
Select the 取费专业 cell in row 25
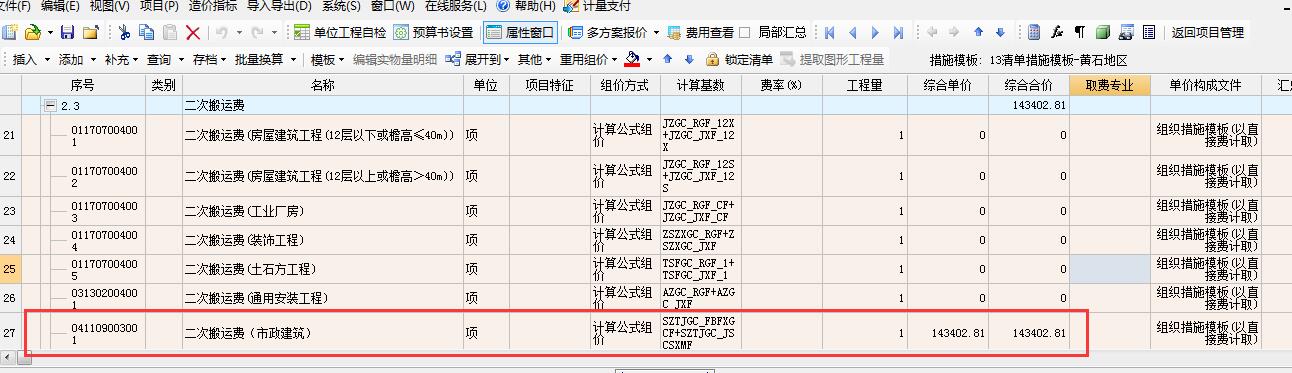pos(1110,269)
